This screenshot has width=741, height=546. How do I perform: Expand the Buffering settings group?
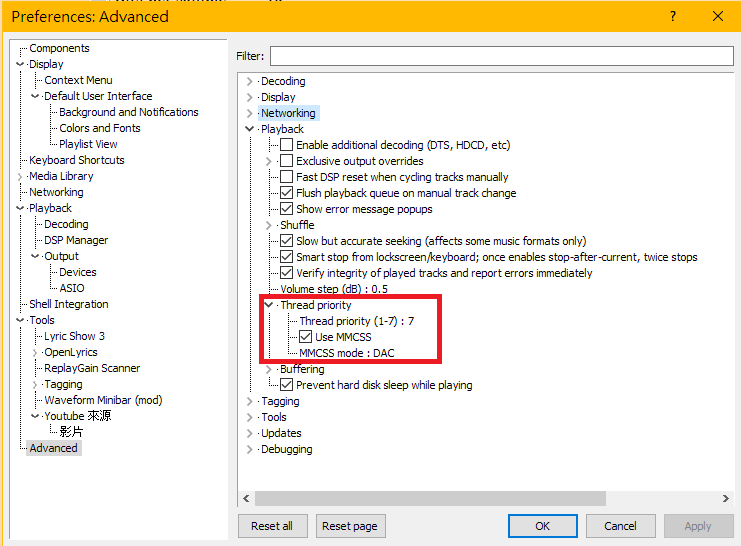[268, 369]
